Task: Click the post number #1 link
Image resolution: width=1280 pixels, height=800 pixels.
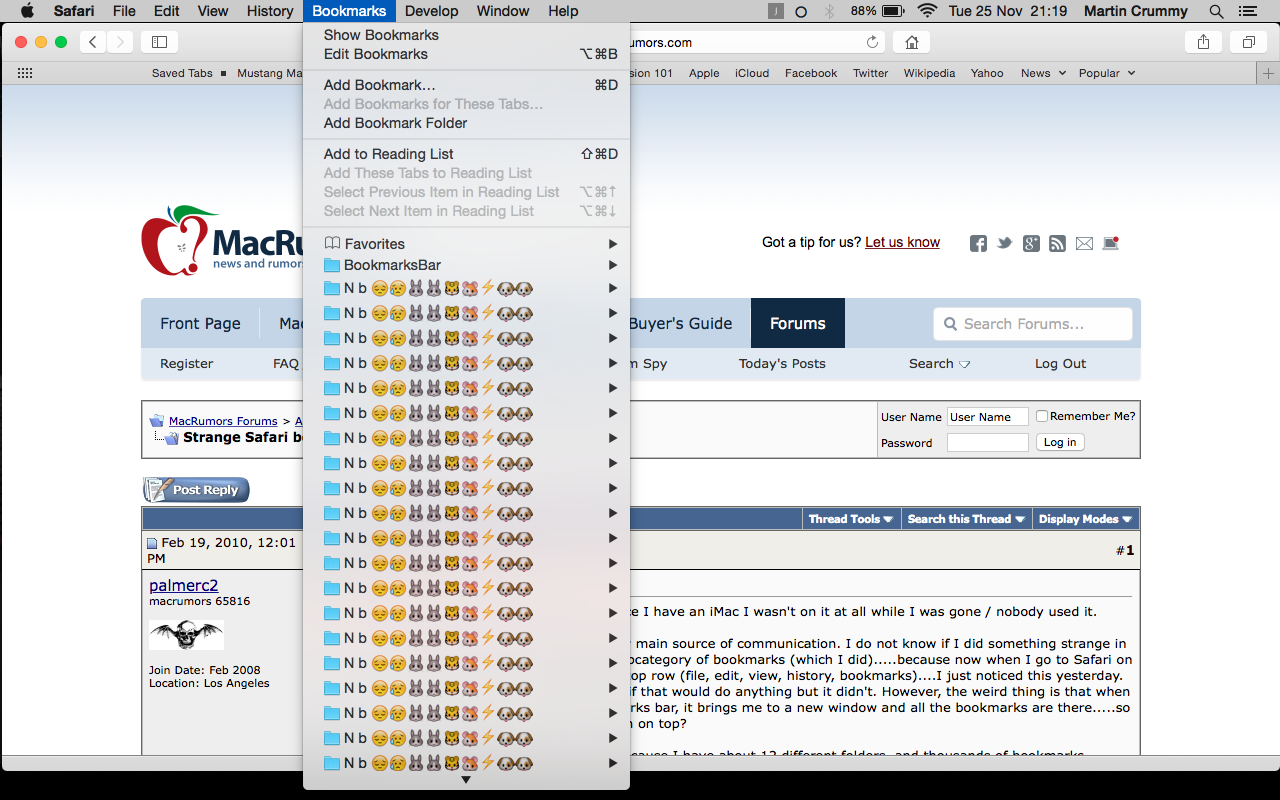Action: click(x=1125, y=550)
